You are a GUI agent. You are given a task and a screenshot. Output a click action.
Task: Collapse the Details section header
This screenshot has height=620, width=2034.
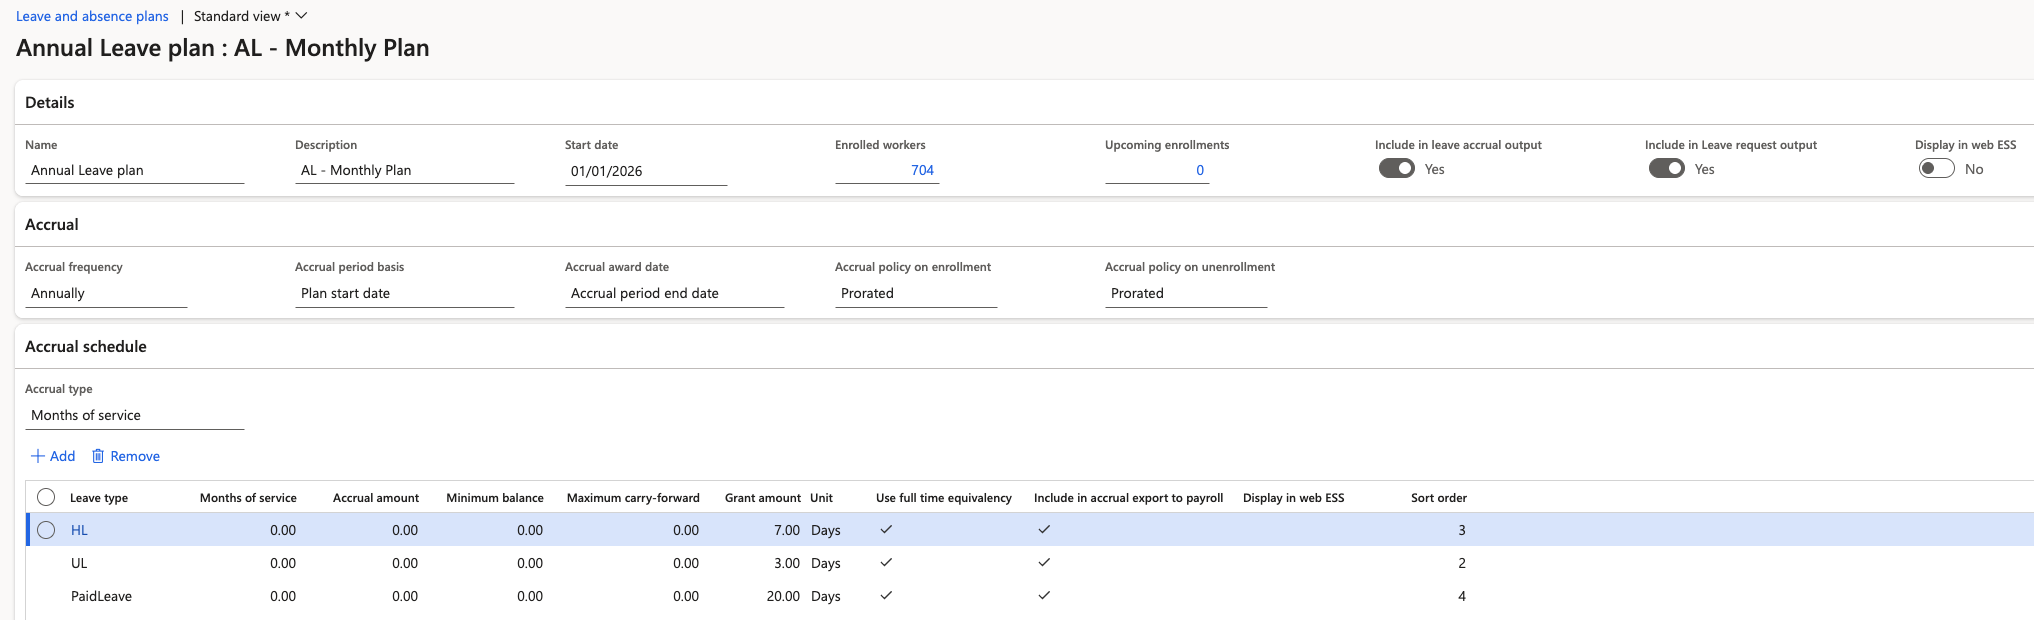click(x=50, y=103)
